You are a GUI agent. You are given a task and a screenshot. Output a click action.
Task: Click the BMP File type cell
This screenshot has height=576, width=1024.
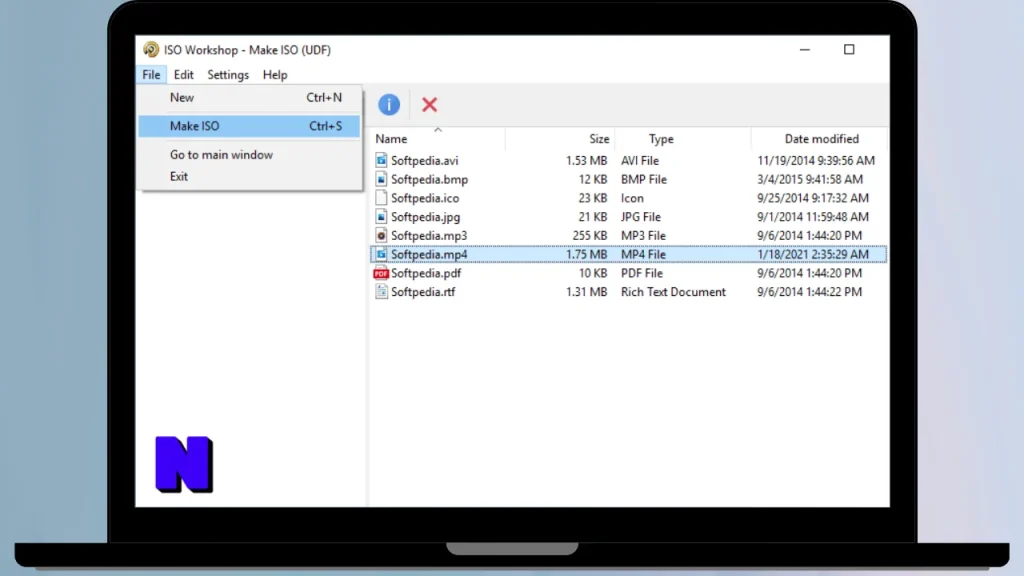click(644, 180)
